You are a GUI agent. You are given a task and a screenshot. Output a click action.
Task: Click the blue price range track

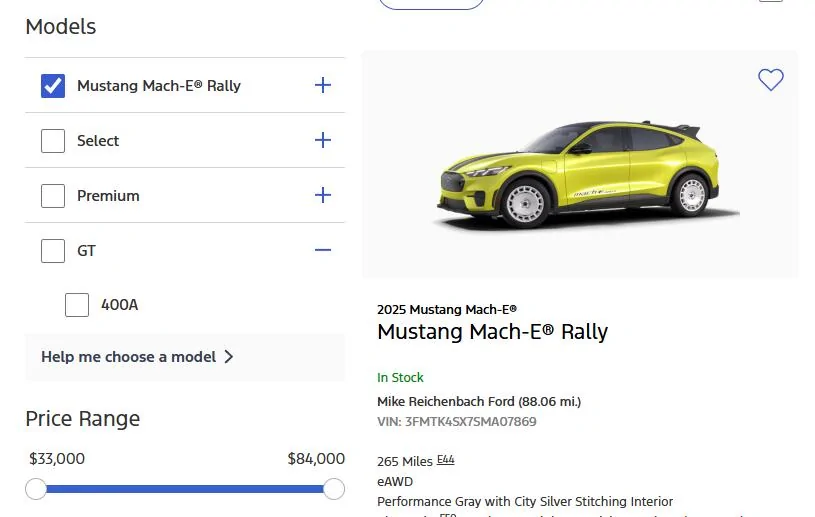pos(185,489)
